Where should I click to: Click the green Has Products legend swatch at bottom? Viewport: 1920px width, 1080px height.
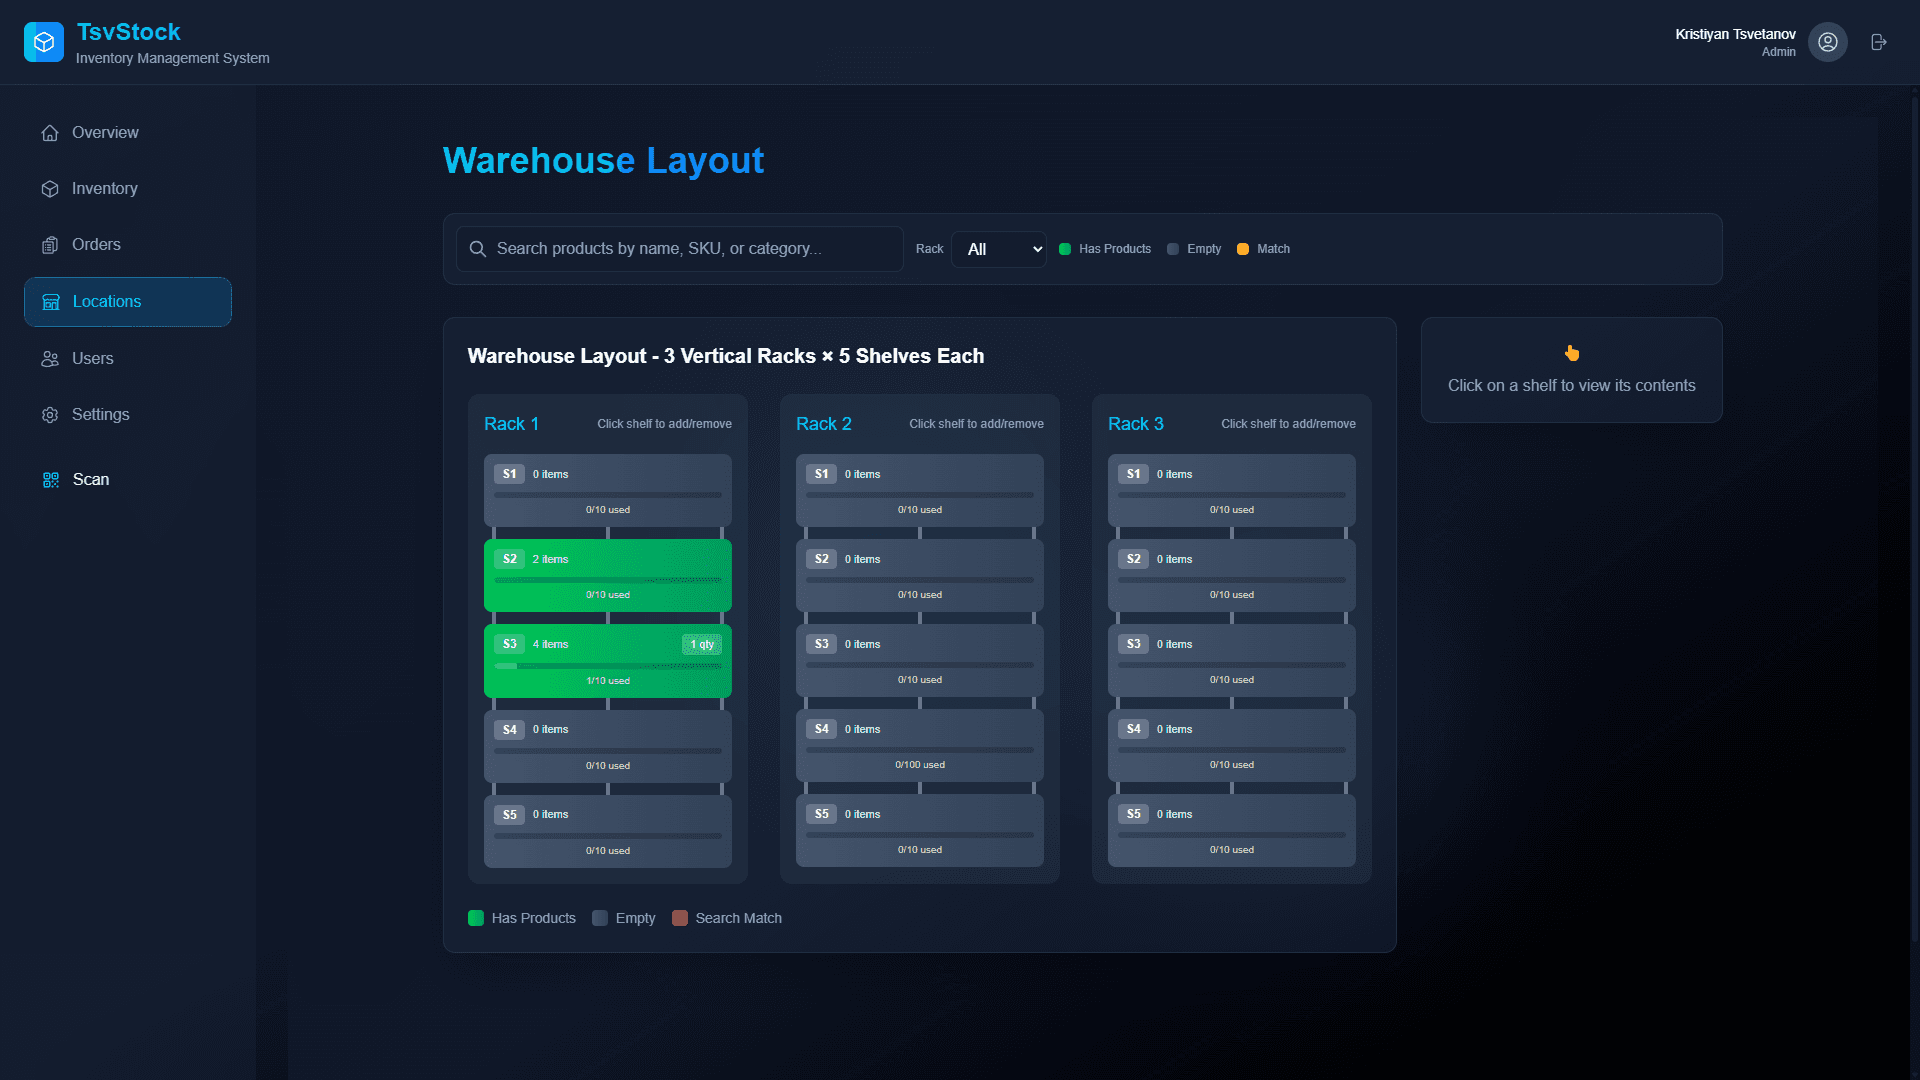tap(476, 918)
